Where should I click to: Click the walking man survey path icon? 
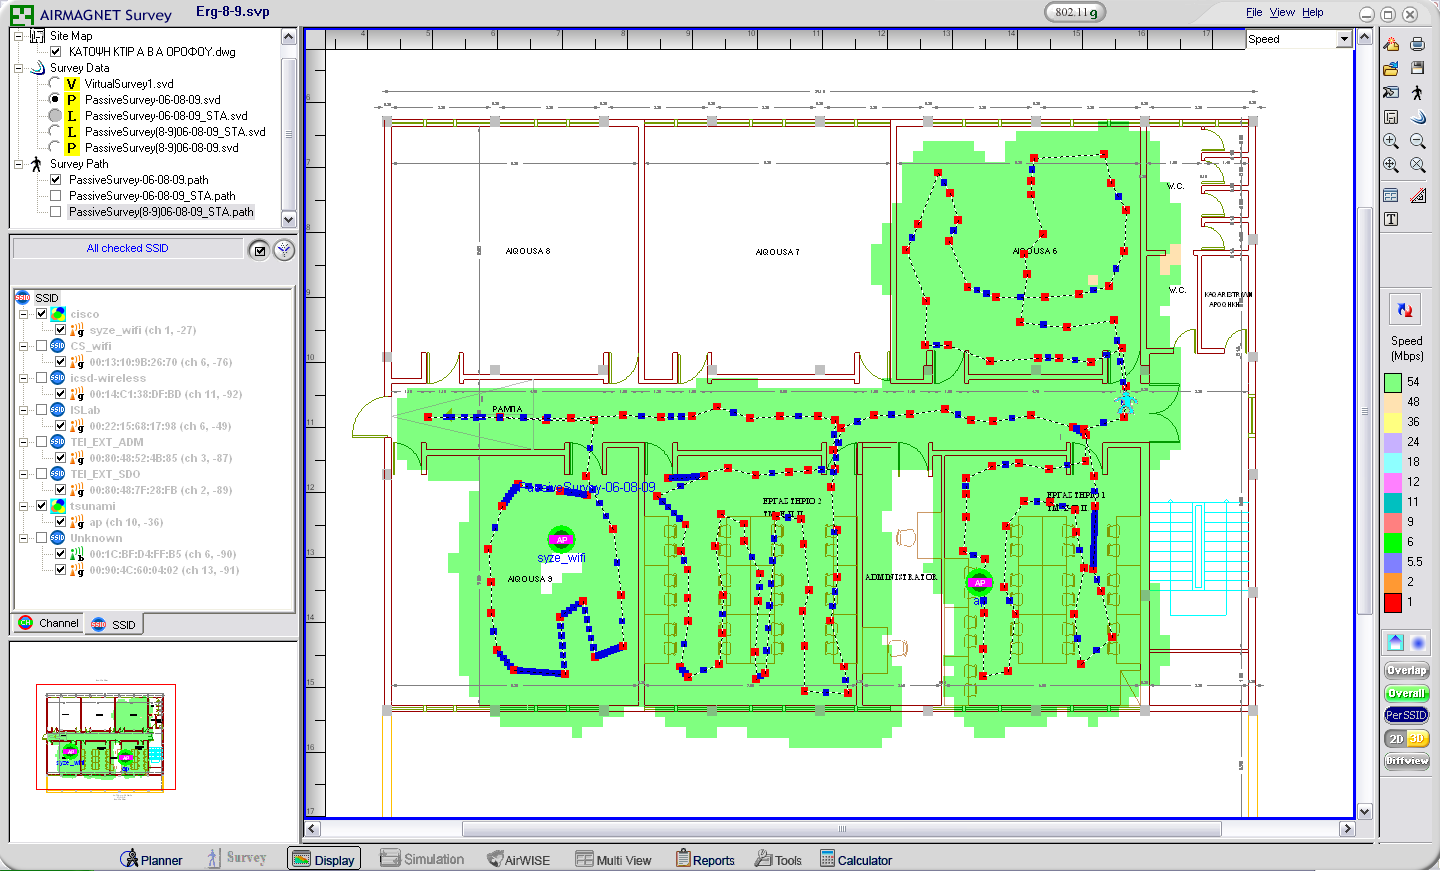coord(1417,92)
